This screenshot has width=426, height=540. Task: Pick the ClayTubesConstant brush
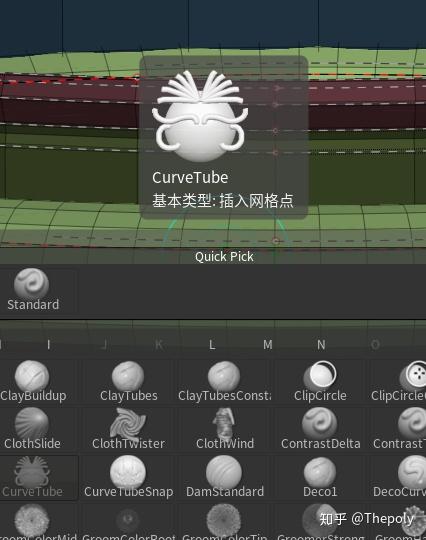tap(225, 381)
